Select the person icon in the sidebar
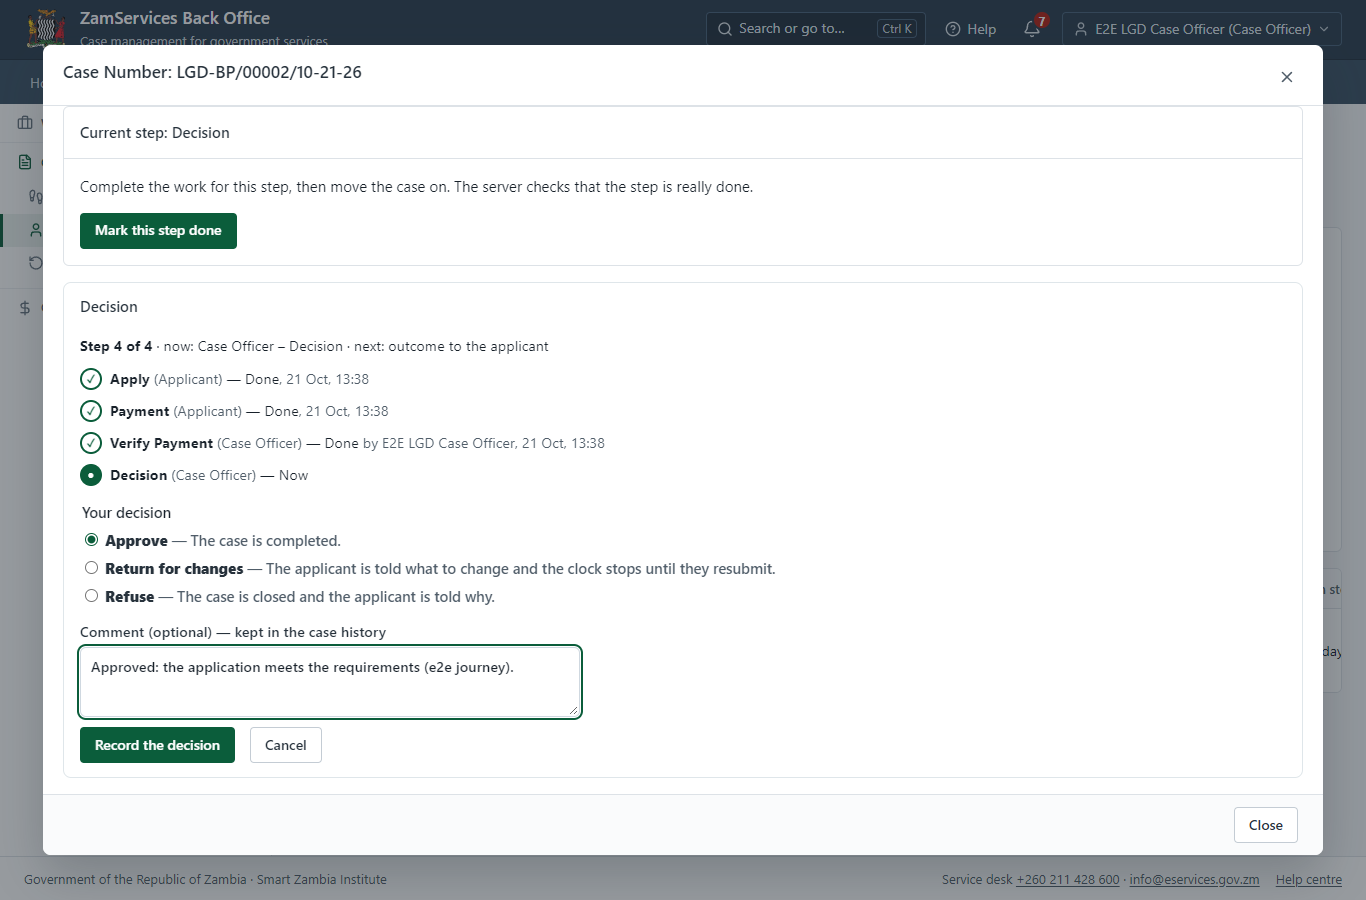1366x900 pixels. pyautogui.click(x=36, y=230)
